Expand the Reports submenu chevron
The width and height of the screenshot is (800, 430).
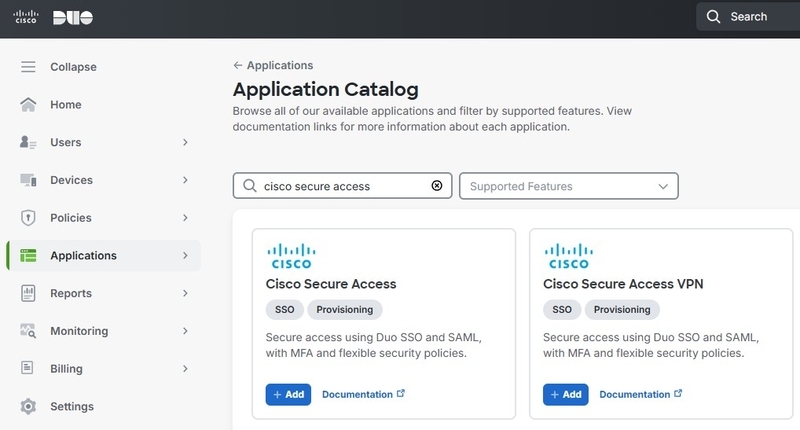point(185,293)
